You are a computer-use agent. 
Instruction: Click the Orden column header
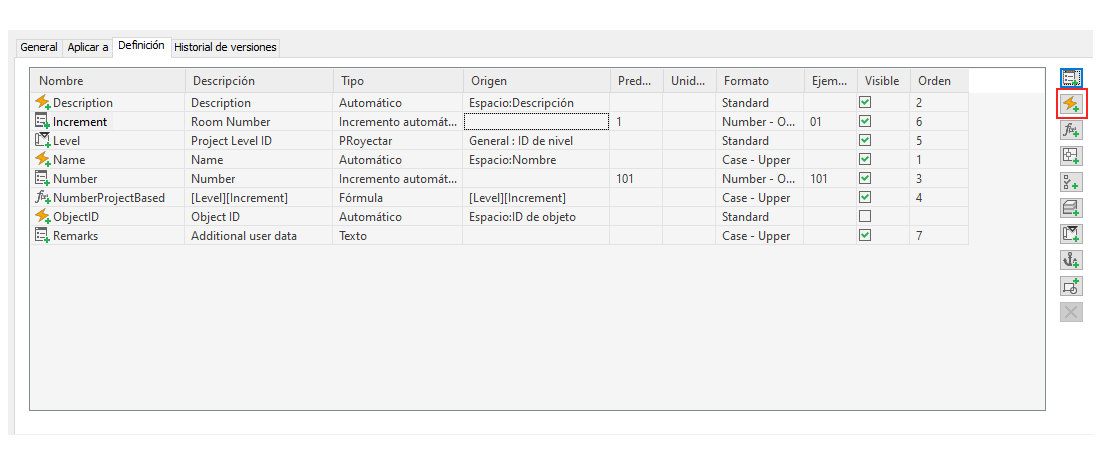coord(938,81)
